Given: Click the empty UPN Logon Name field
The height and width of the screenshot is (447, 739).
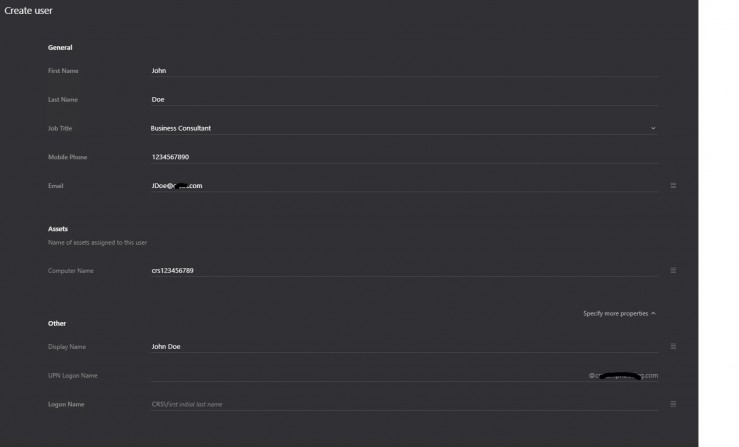Looking at the screenshot, I should 360,376.
